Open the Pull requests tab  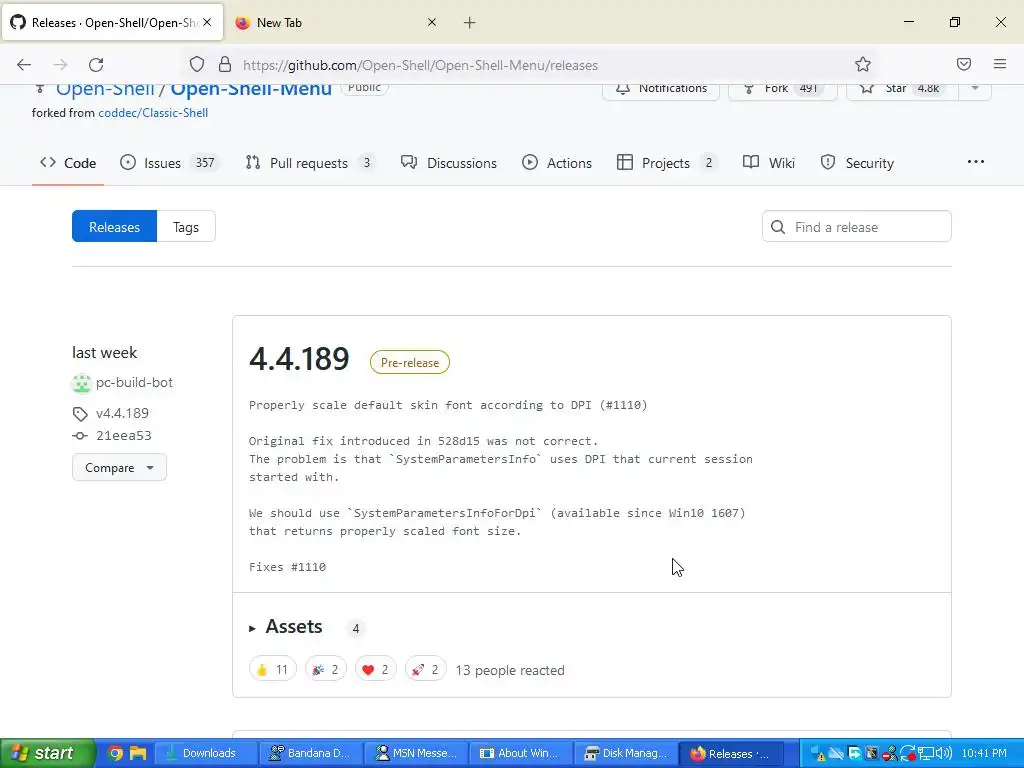pos(311,163)
